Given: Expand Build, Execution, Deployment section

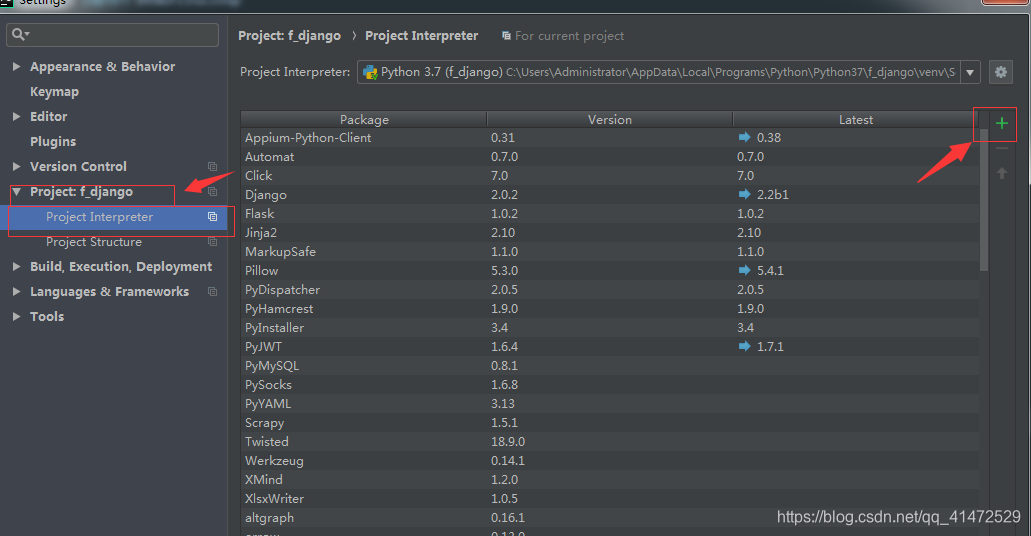Looking at the screenshot, I should [16, 266].
